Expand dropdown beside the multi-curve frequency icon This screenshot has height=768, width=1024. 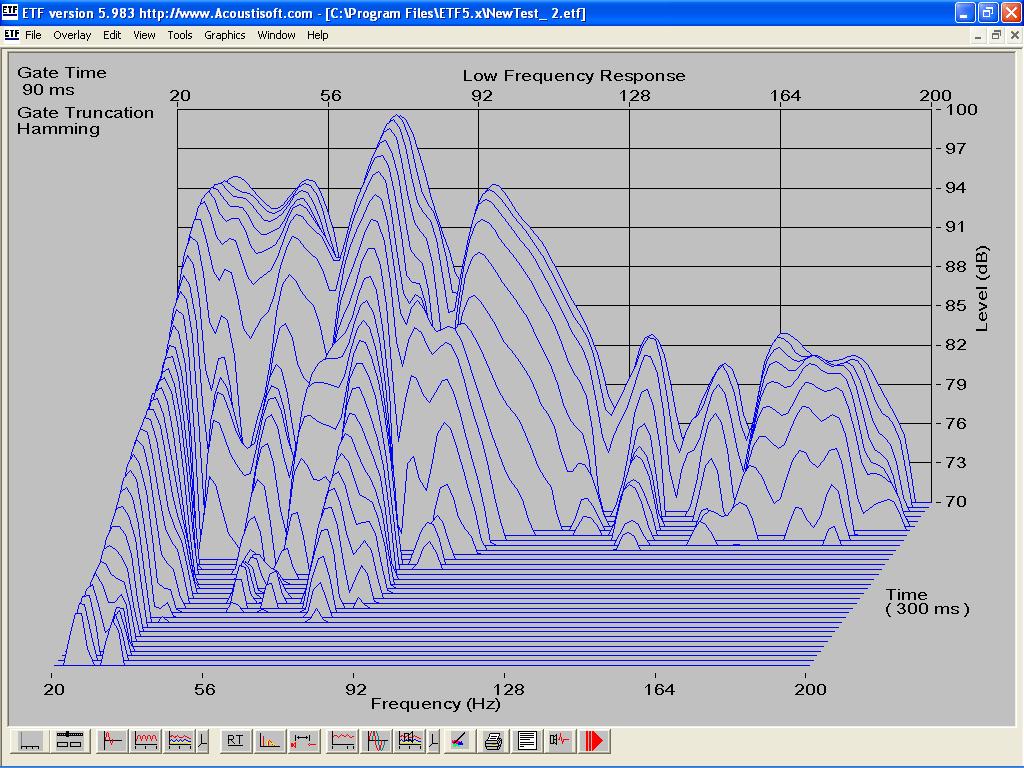(x=203, y=741)
